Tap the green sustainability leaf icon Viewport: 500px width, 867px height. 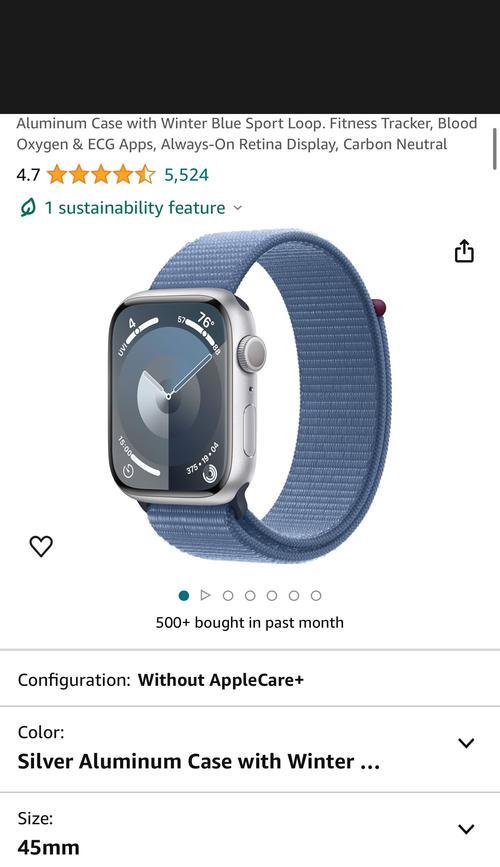point(28,208)
